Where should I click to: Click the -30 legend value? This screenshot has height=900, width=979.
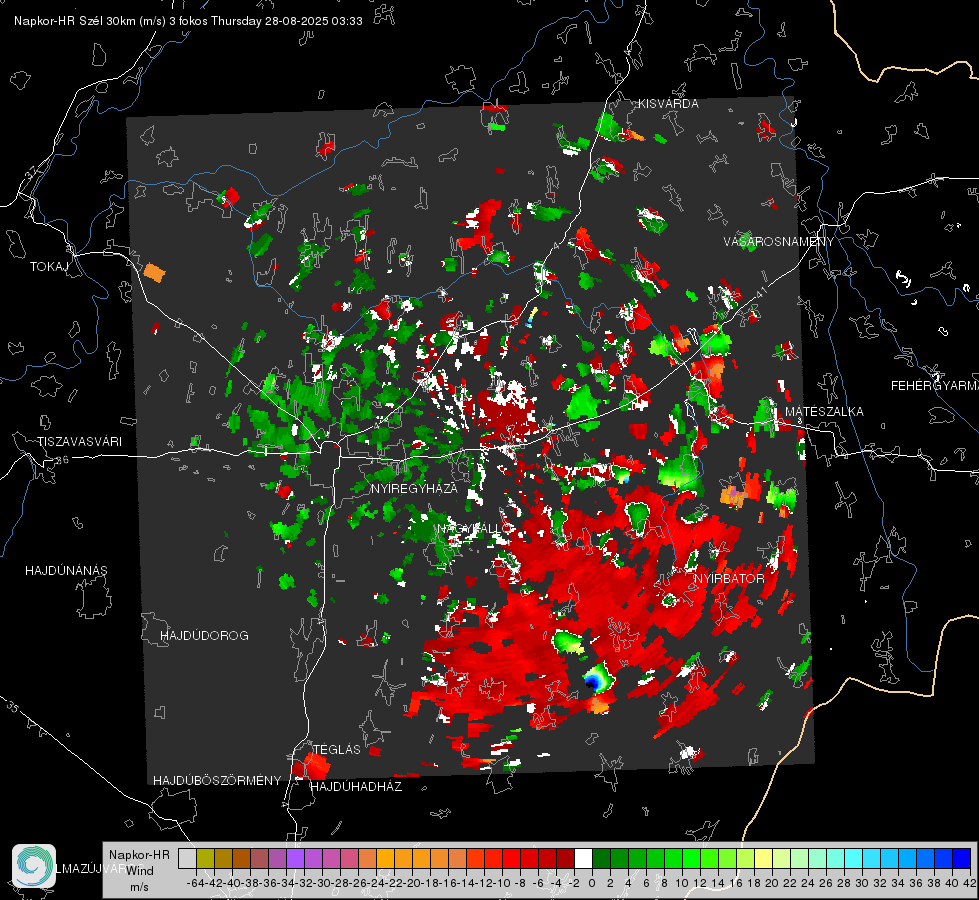(x=322, y=883)
